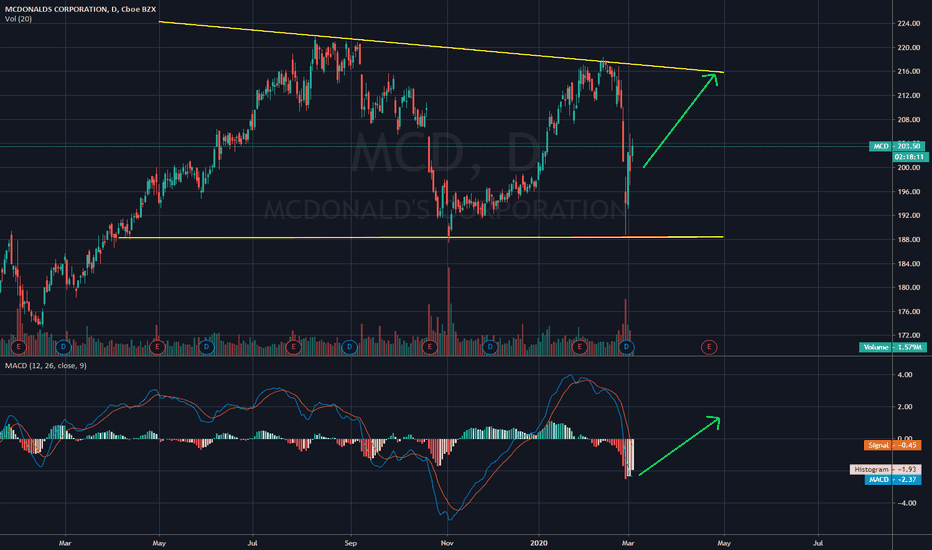Click the yellow descending resistance trendline
Image resolution: width=932 pixels, height=550 pixels.
pos(441,47)
